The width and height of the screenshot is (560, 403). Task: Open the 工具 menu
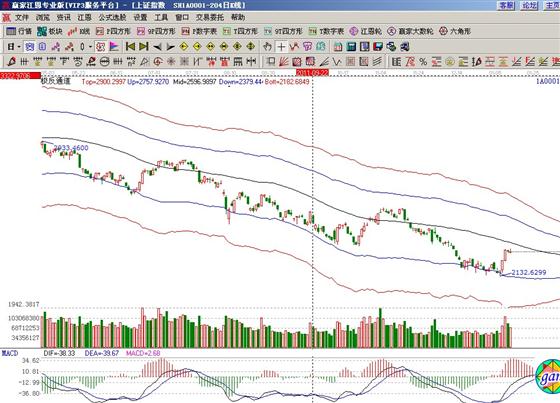(161, 17)
